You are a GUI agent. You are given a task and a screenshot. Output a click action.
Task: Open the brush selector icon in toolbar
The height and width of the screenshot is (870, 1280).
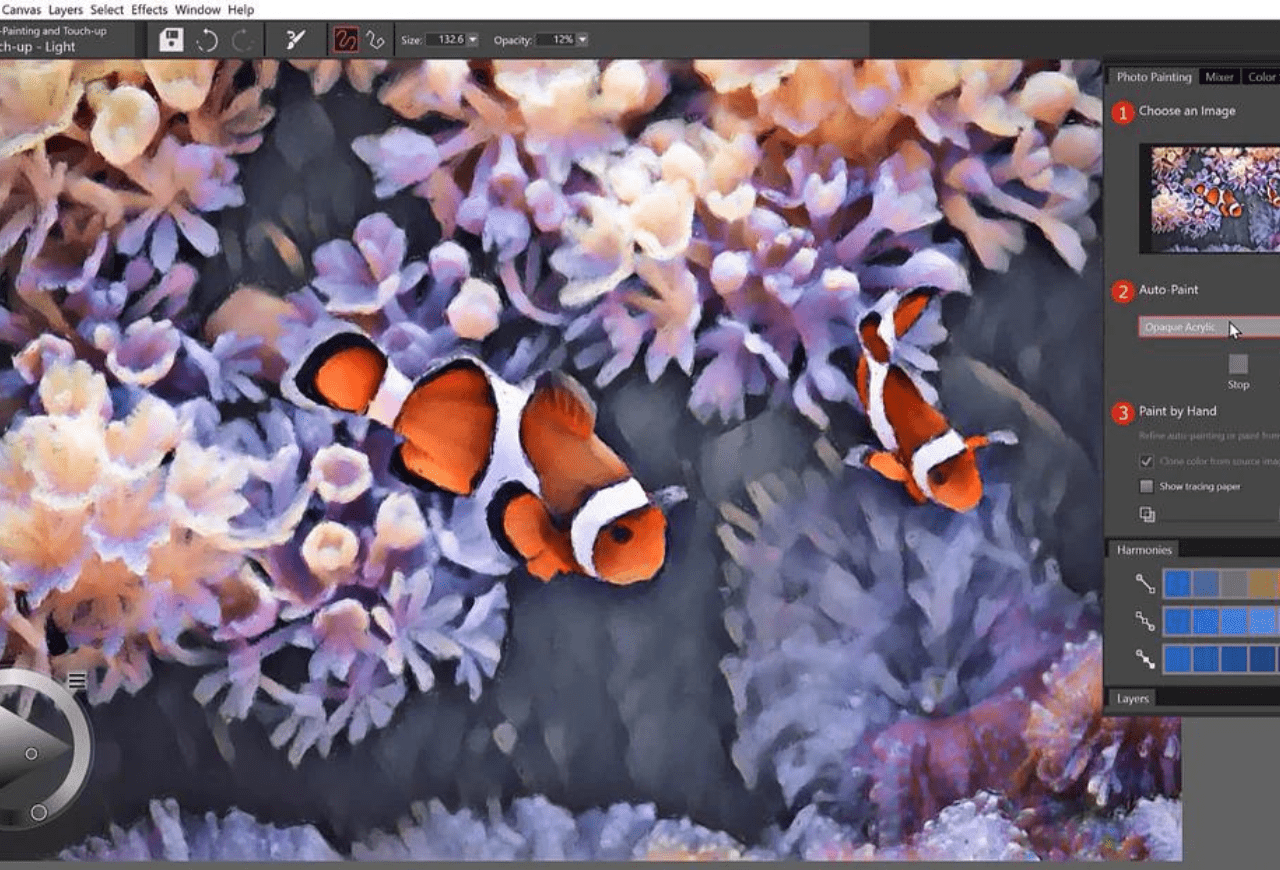pos(295,40)
